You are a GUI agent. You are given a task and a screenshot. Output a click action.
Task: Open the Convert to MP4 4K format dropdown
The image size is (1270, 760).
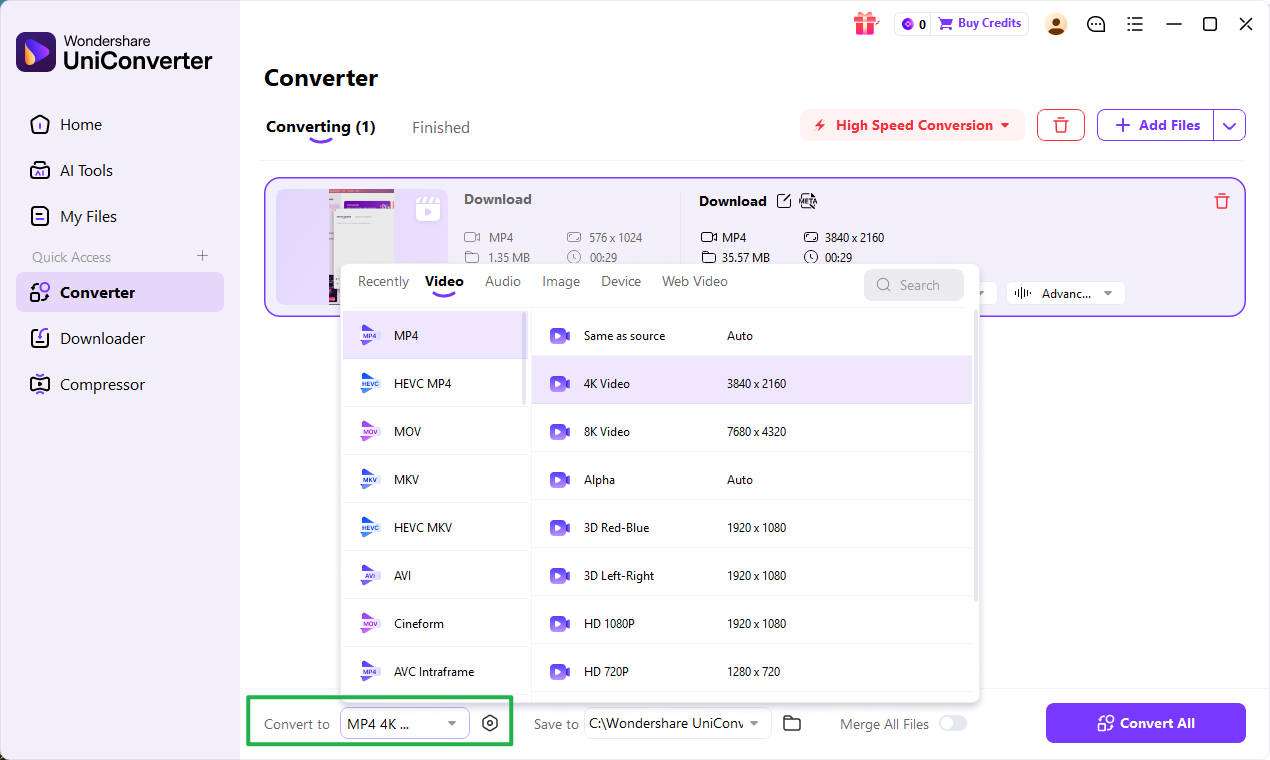(x=405, y=723)
